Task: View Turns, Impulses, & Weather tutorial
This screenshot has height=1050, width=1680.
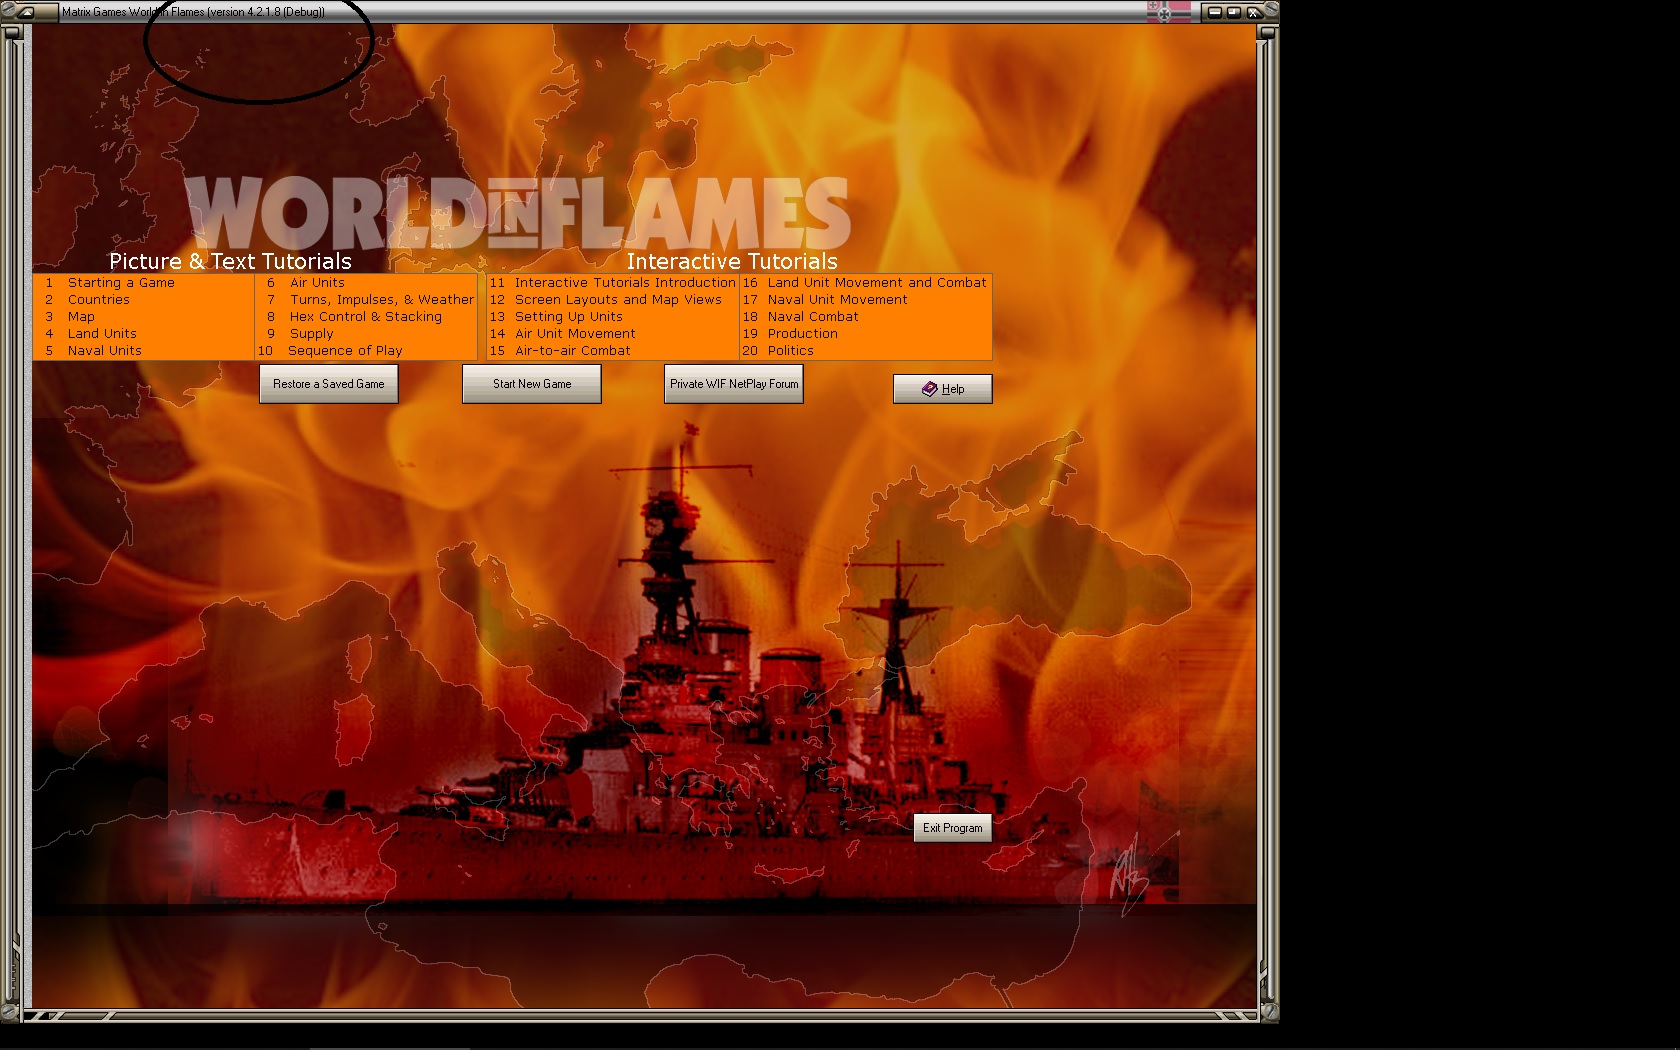Action: pyautogui.click(x=379, y=299)
